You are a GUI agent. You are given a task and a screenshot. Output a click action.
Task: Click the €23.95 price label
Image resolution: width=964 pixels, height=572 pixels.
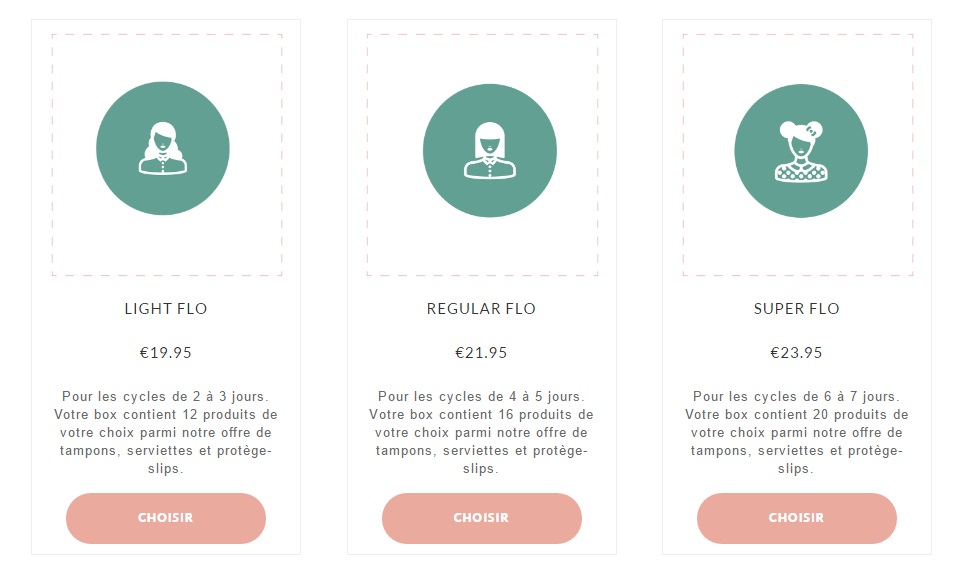[797, 353]
